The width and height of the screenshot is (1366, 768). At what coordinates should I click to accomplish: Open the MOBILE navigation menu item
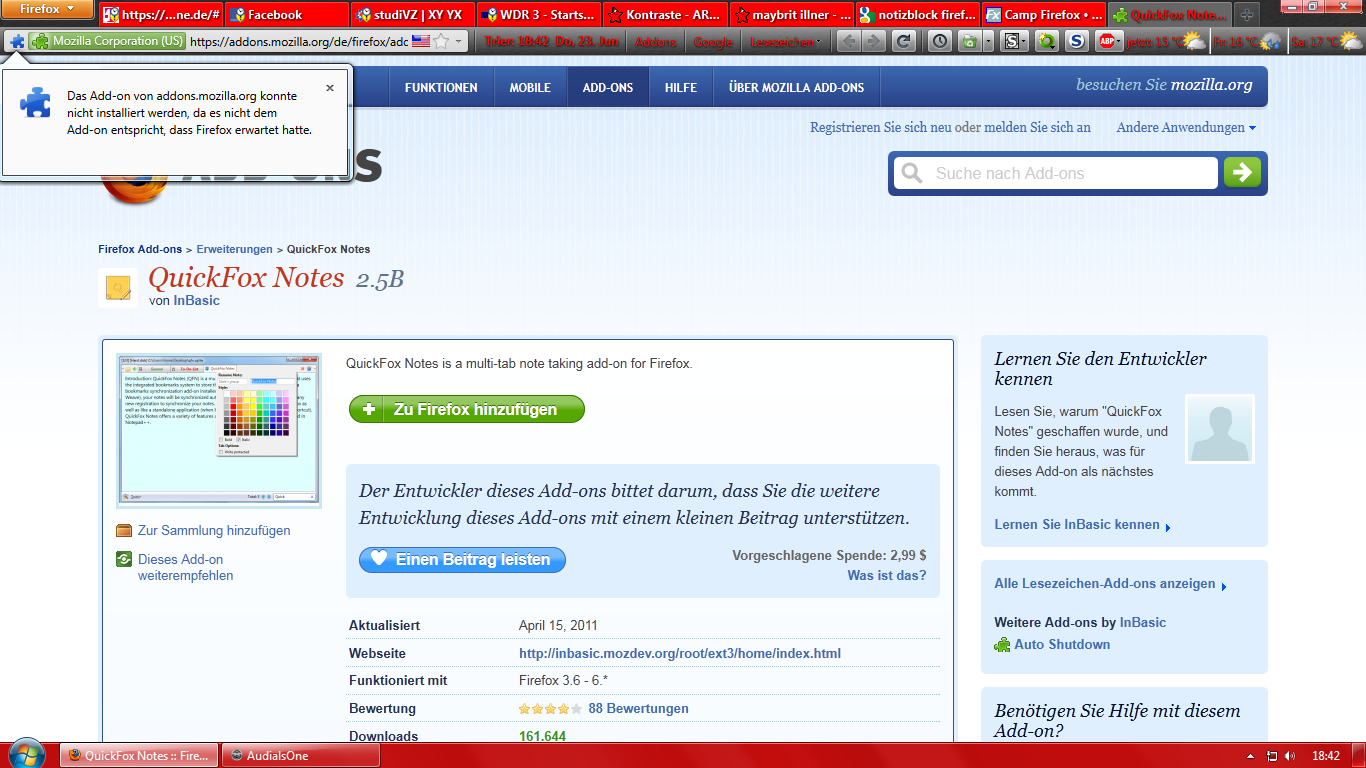tap(530, 87)
